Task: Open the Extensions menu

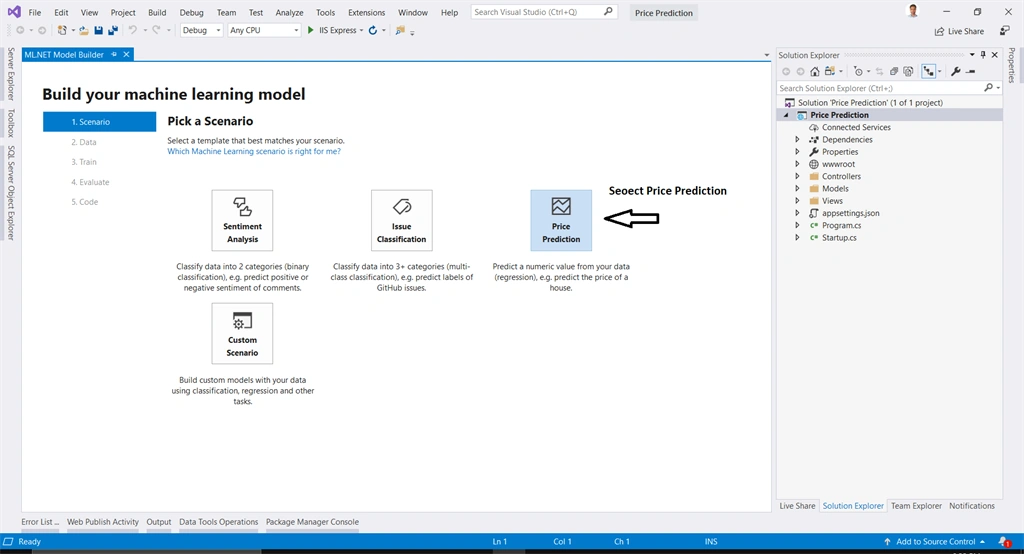Action: [366, 12]
